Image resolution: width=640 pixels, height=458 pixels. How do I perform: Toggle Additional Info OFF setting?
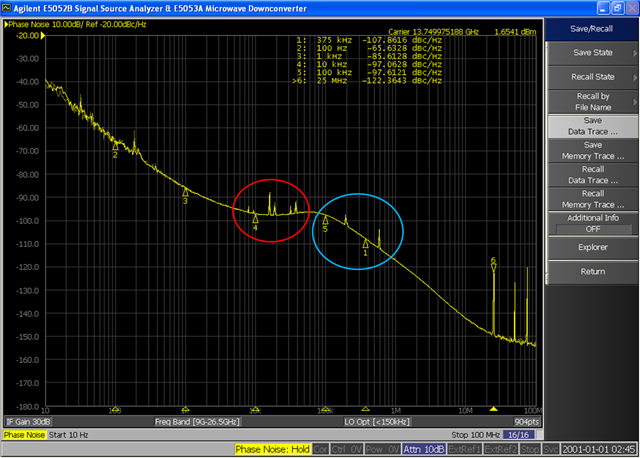tap(593, 224)
